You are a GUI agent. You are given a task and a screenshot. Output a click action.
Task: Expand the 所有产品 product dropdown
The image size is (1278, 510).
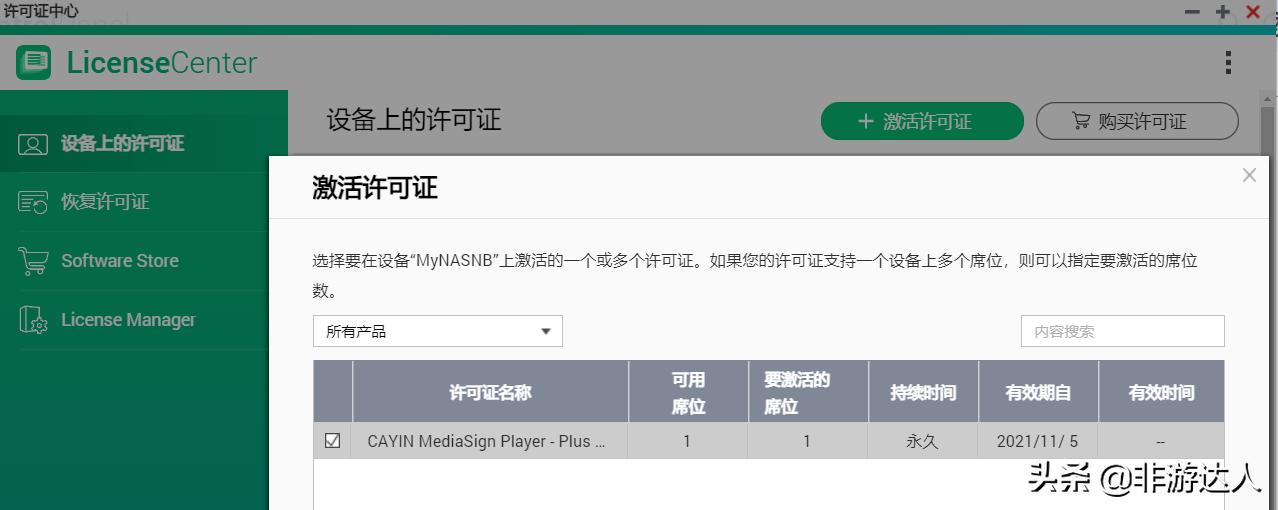tap(438, 331)
